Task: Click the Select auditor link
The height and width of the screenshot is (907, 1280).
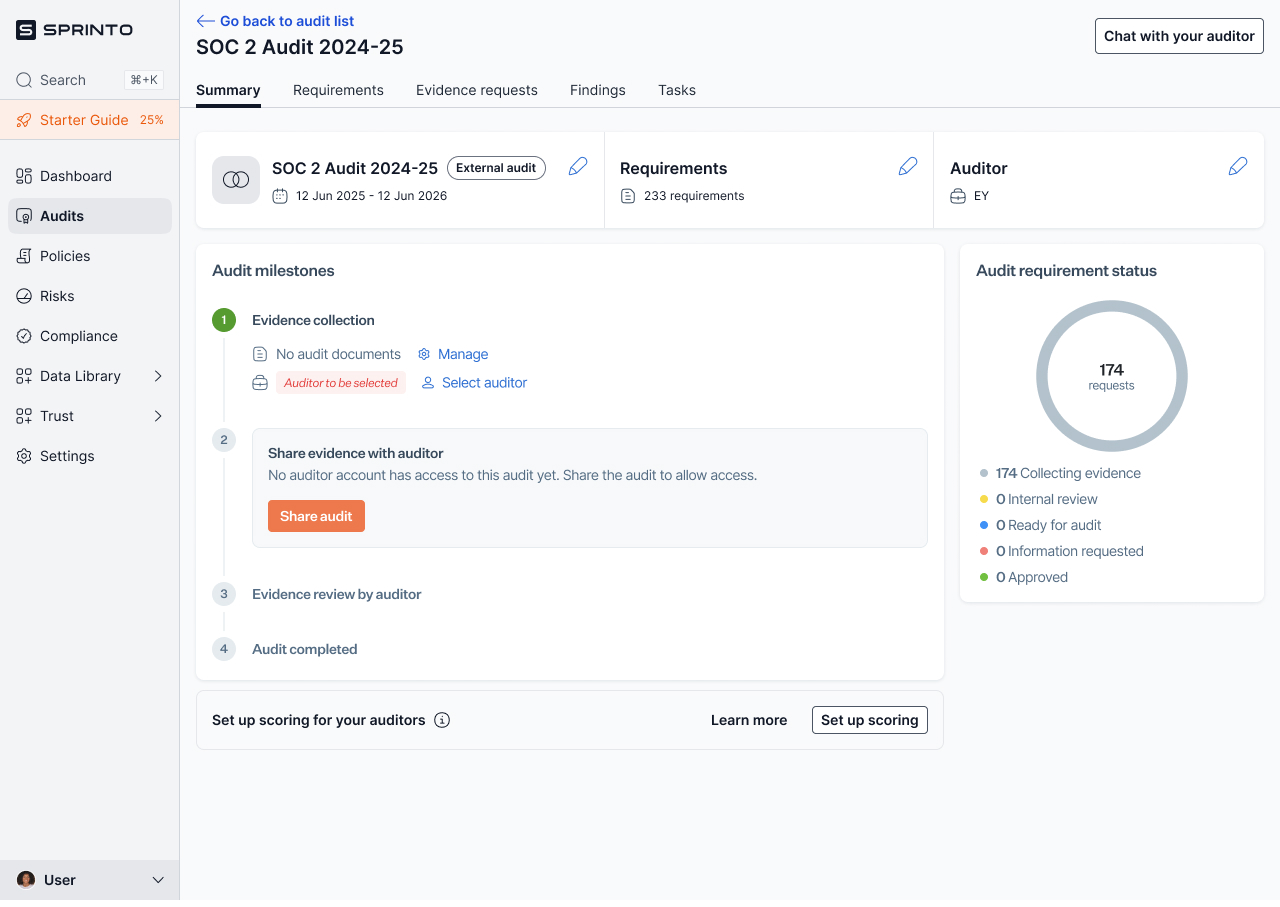Action: click(484, 383)
